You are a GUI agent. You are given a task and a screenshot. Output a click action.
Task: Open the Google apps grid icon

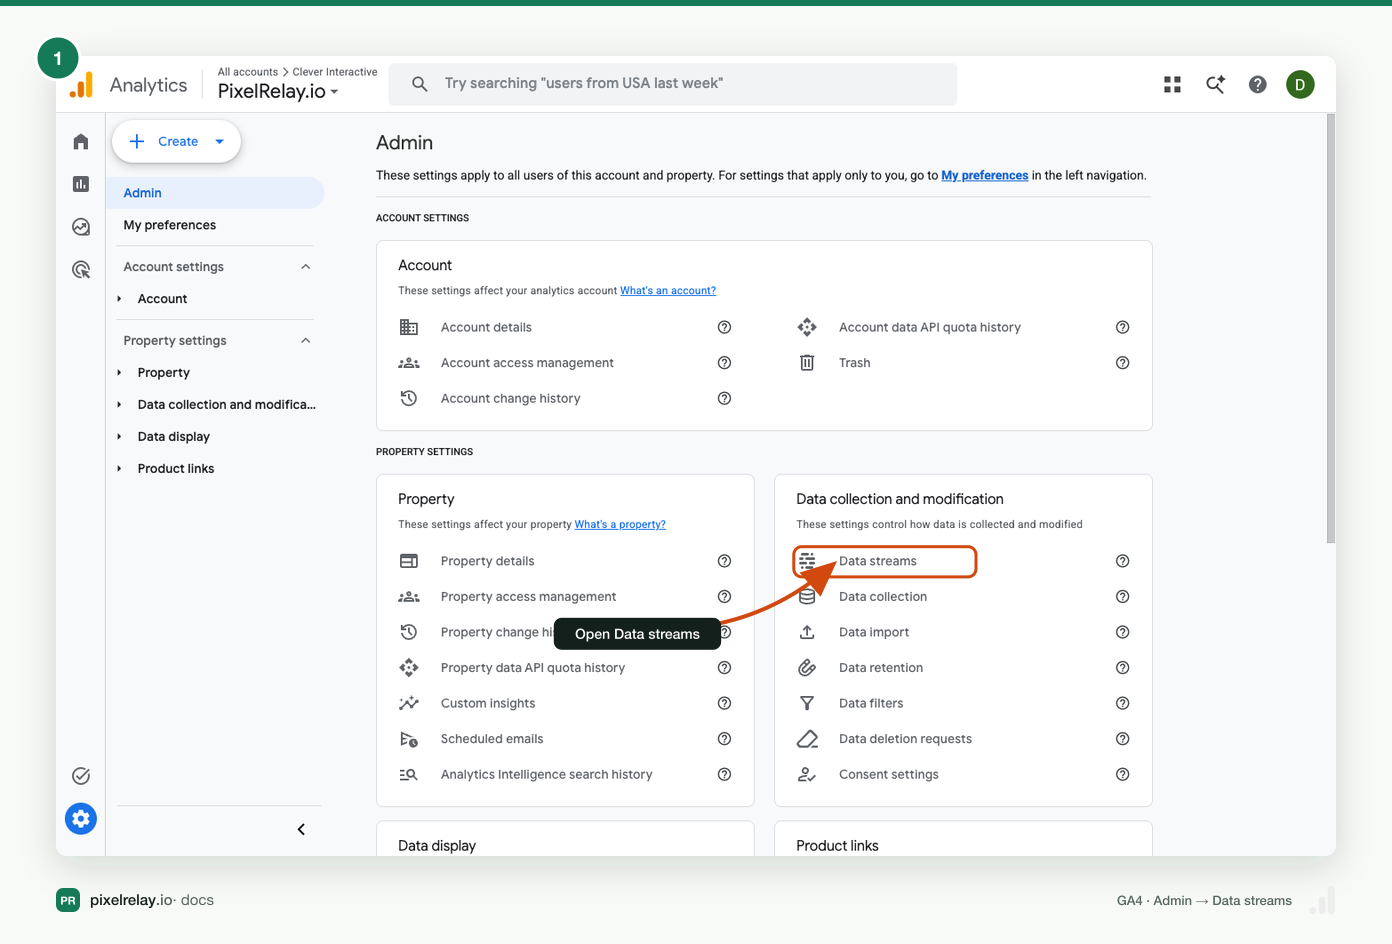pyautogui.click(x=1172, y=85)
